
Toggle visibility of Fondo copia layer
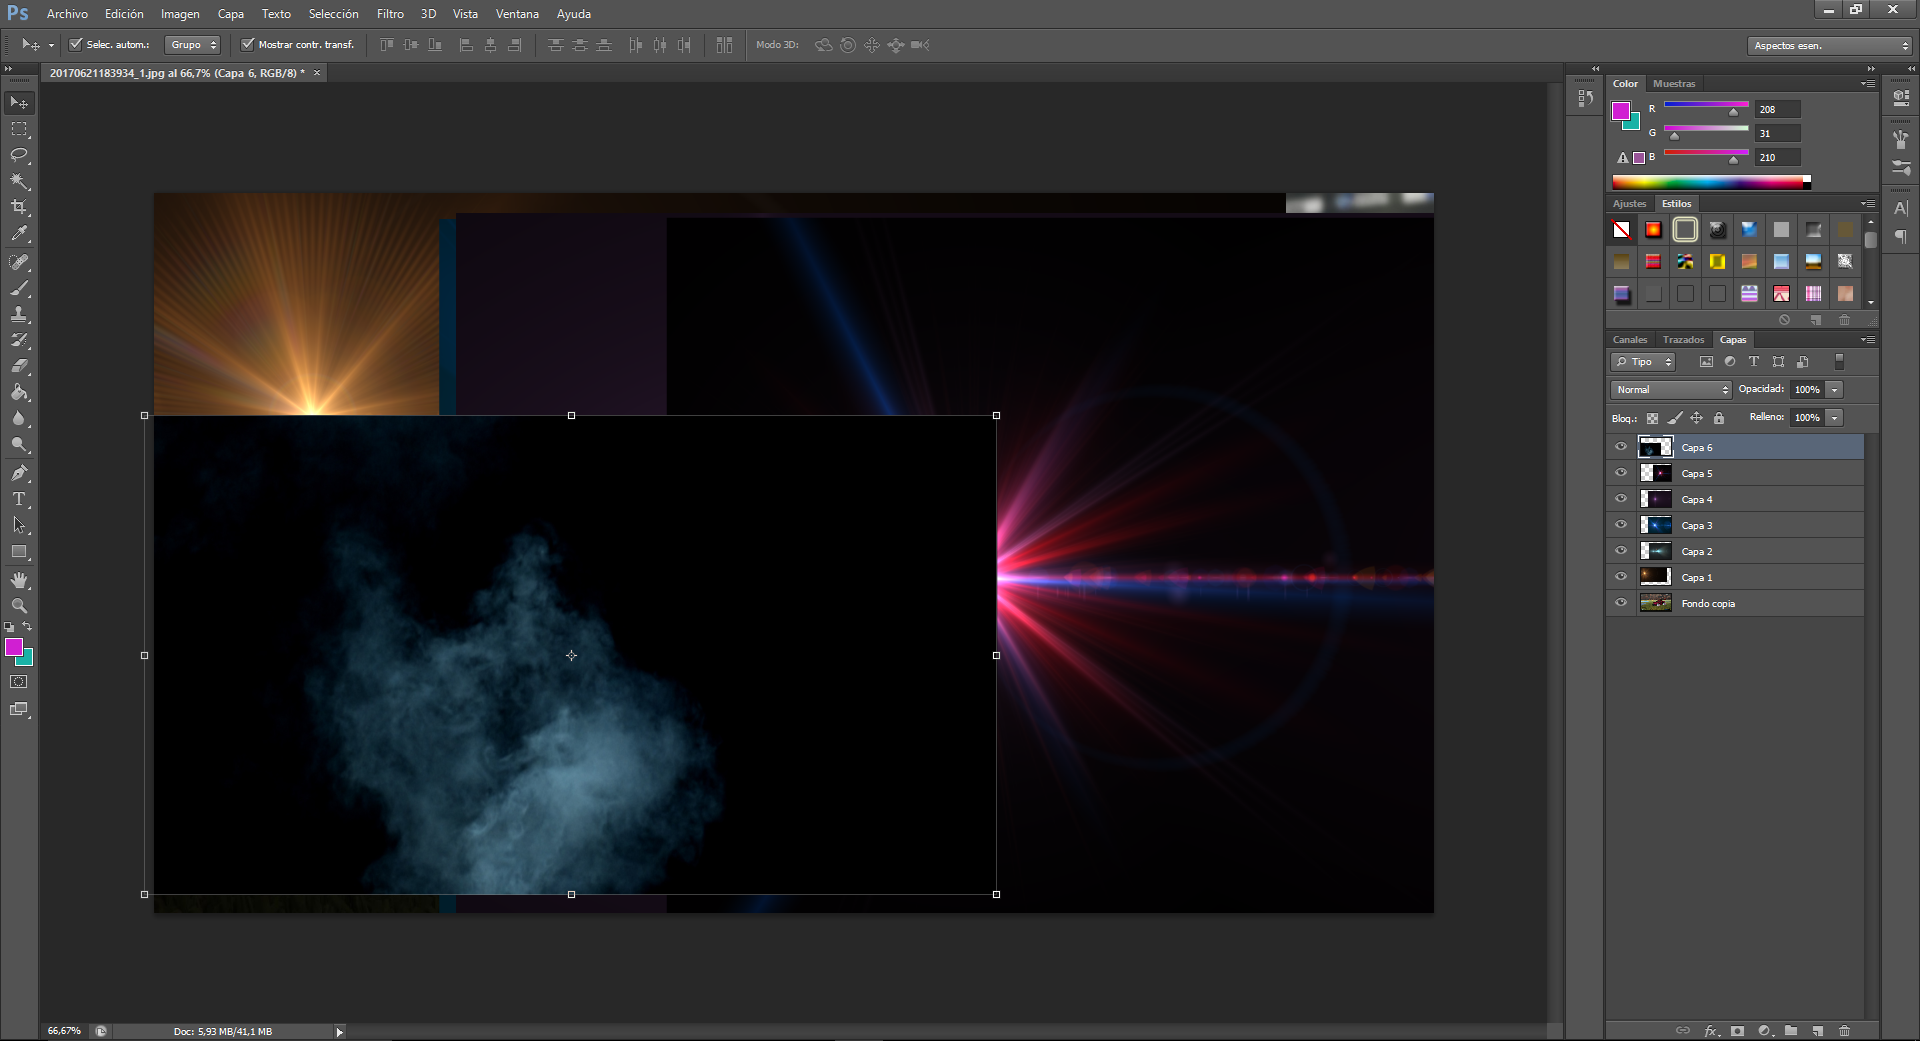pos(1621,603)
